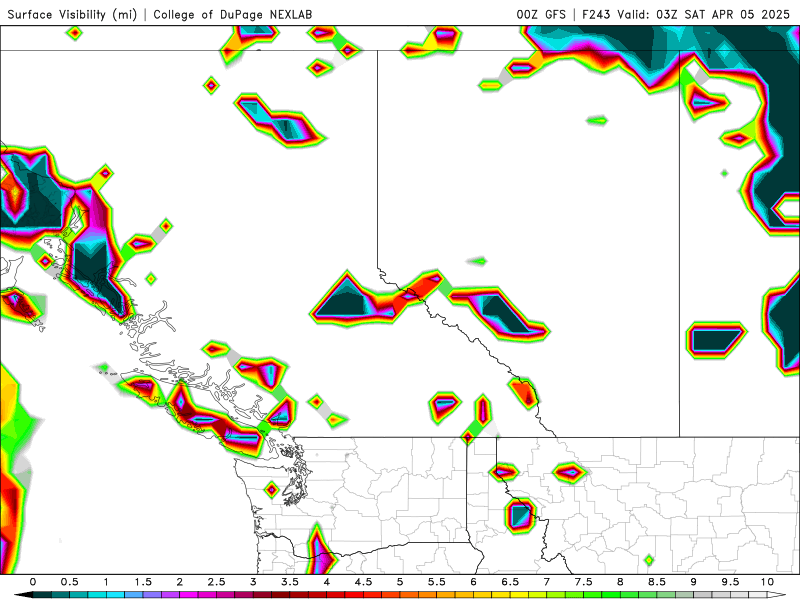Select the 6.5 label on the scale

pos(510,582)
